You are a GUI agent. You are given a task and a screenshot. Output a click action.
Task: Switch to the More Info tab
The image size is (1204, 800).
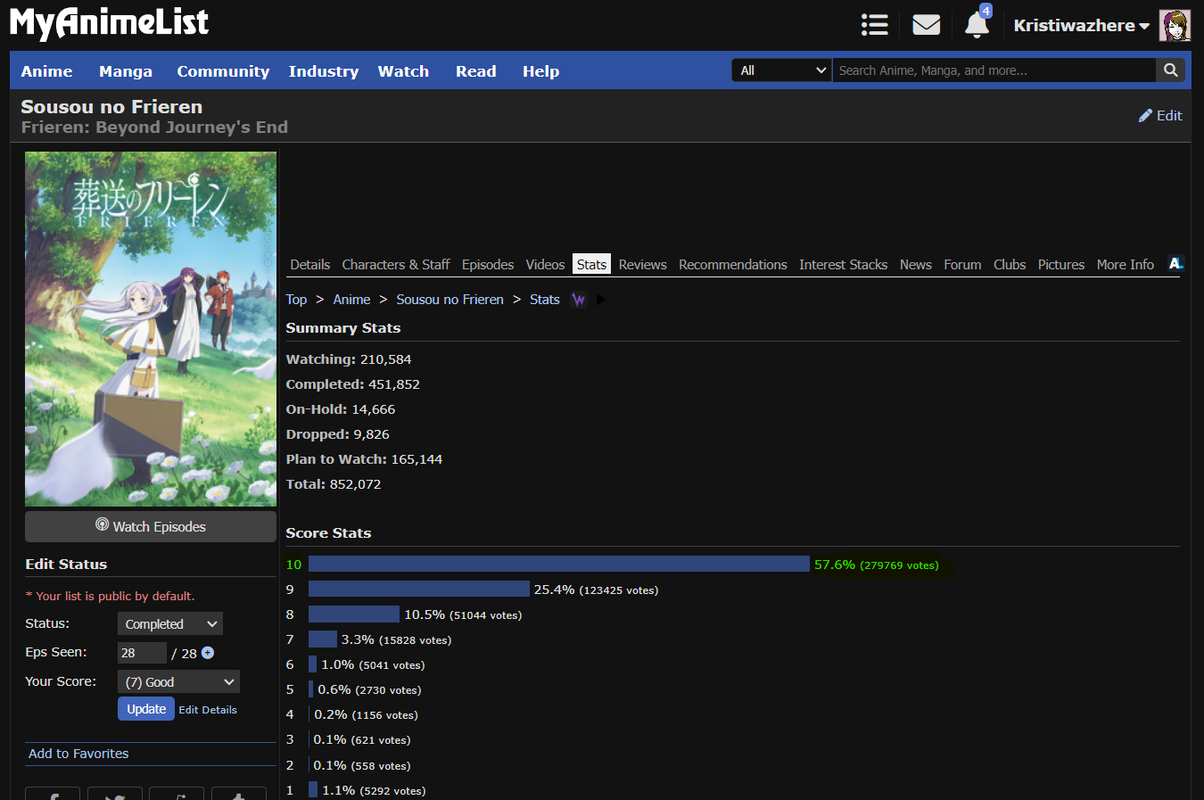tap(1125, 264)
